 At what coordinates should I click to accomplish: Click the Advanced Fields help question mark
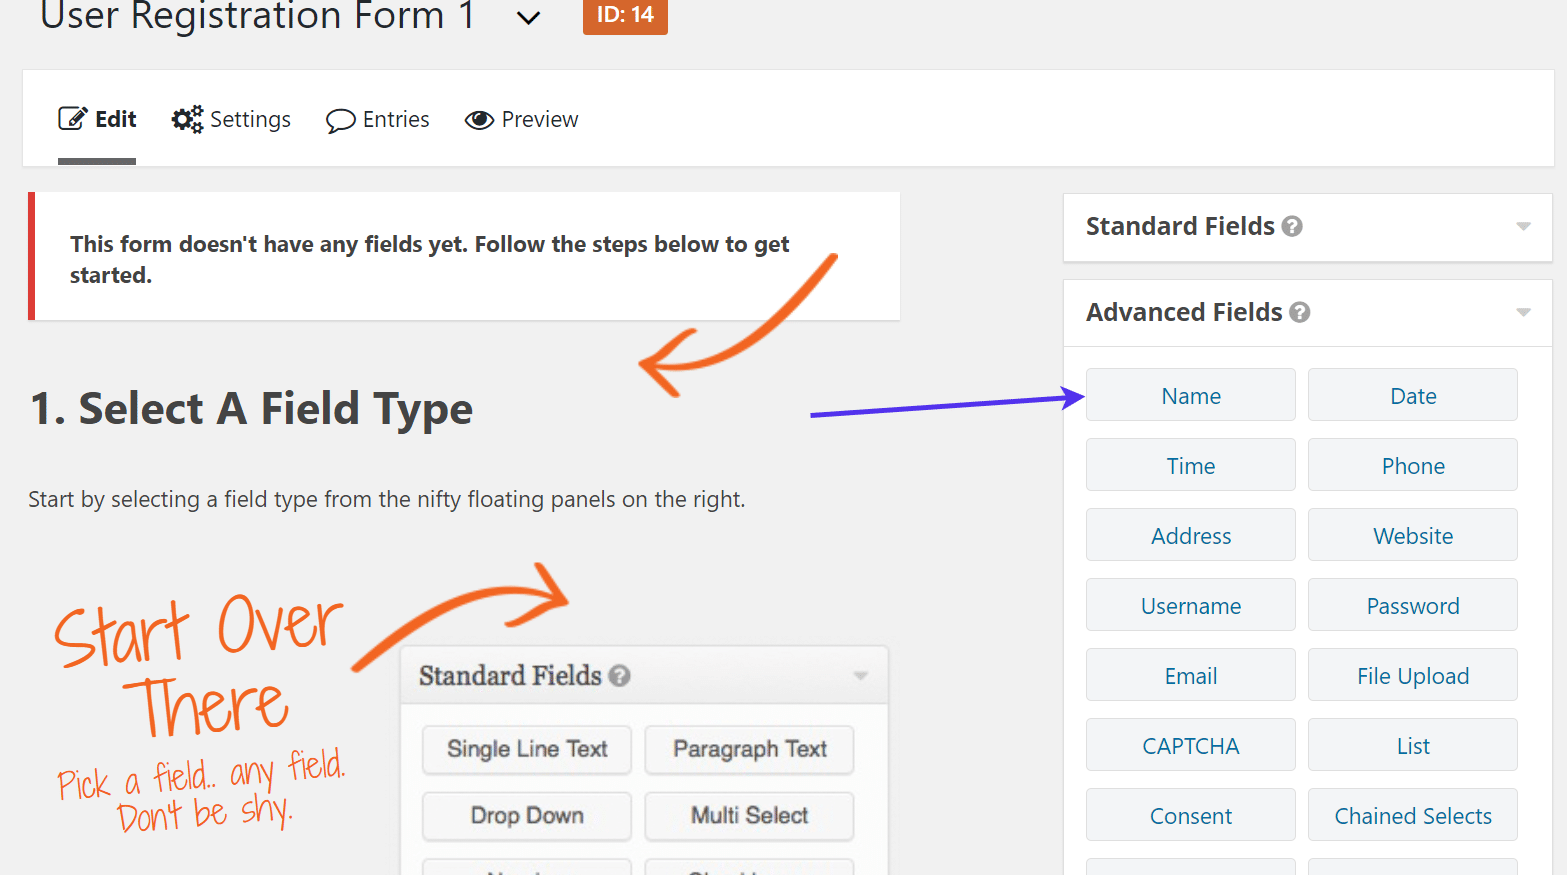1300,312
